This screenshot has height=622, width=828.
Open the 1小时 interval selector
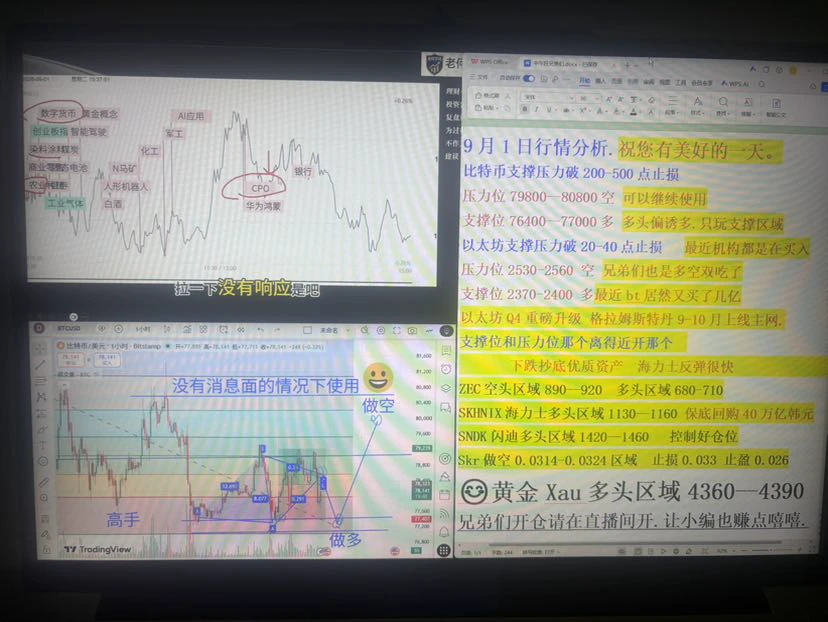144,329
